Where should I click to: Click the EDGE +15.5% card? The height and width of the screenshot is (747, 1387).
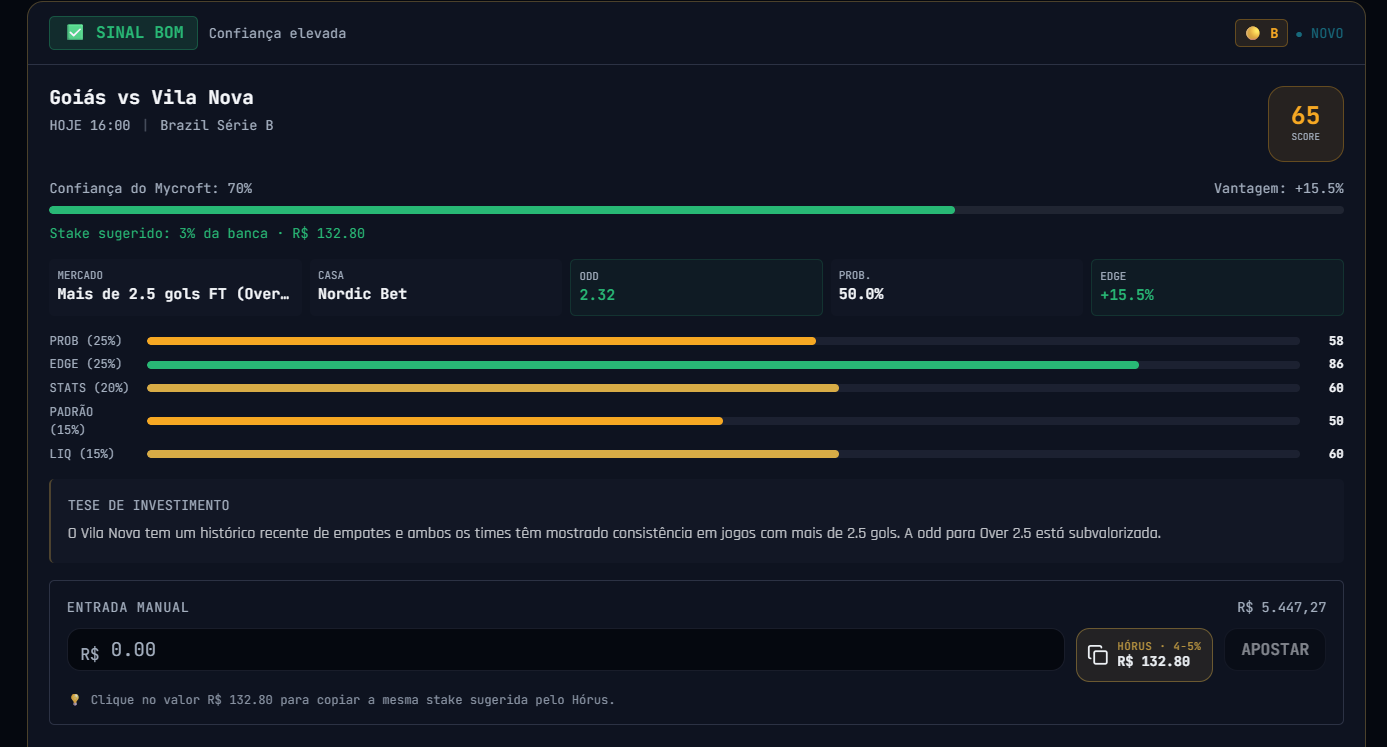coord(1217,287)
